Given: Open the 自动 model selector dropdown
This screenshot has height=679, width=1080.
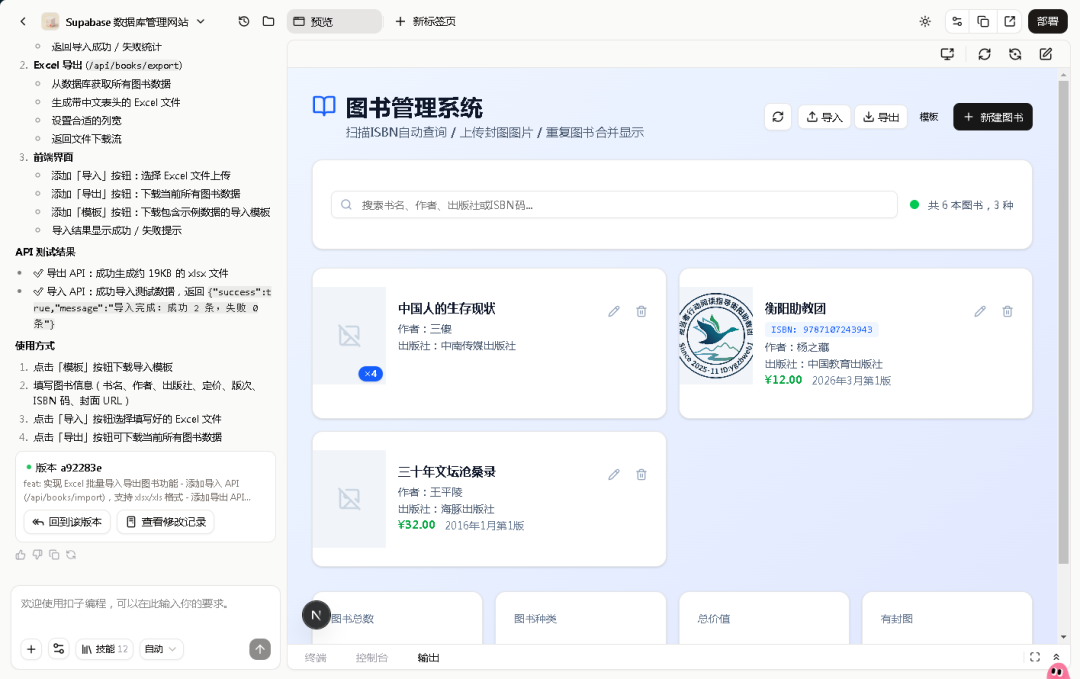Looking at the screenshot, I should (160, 649).
